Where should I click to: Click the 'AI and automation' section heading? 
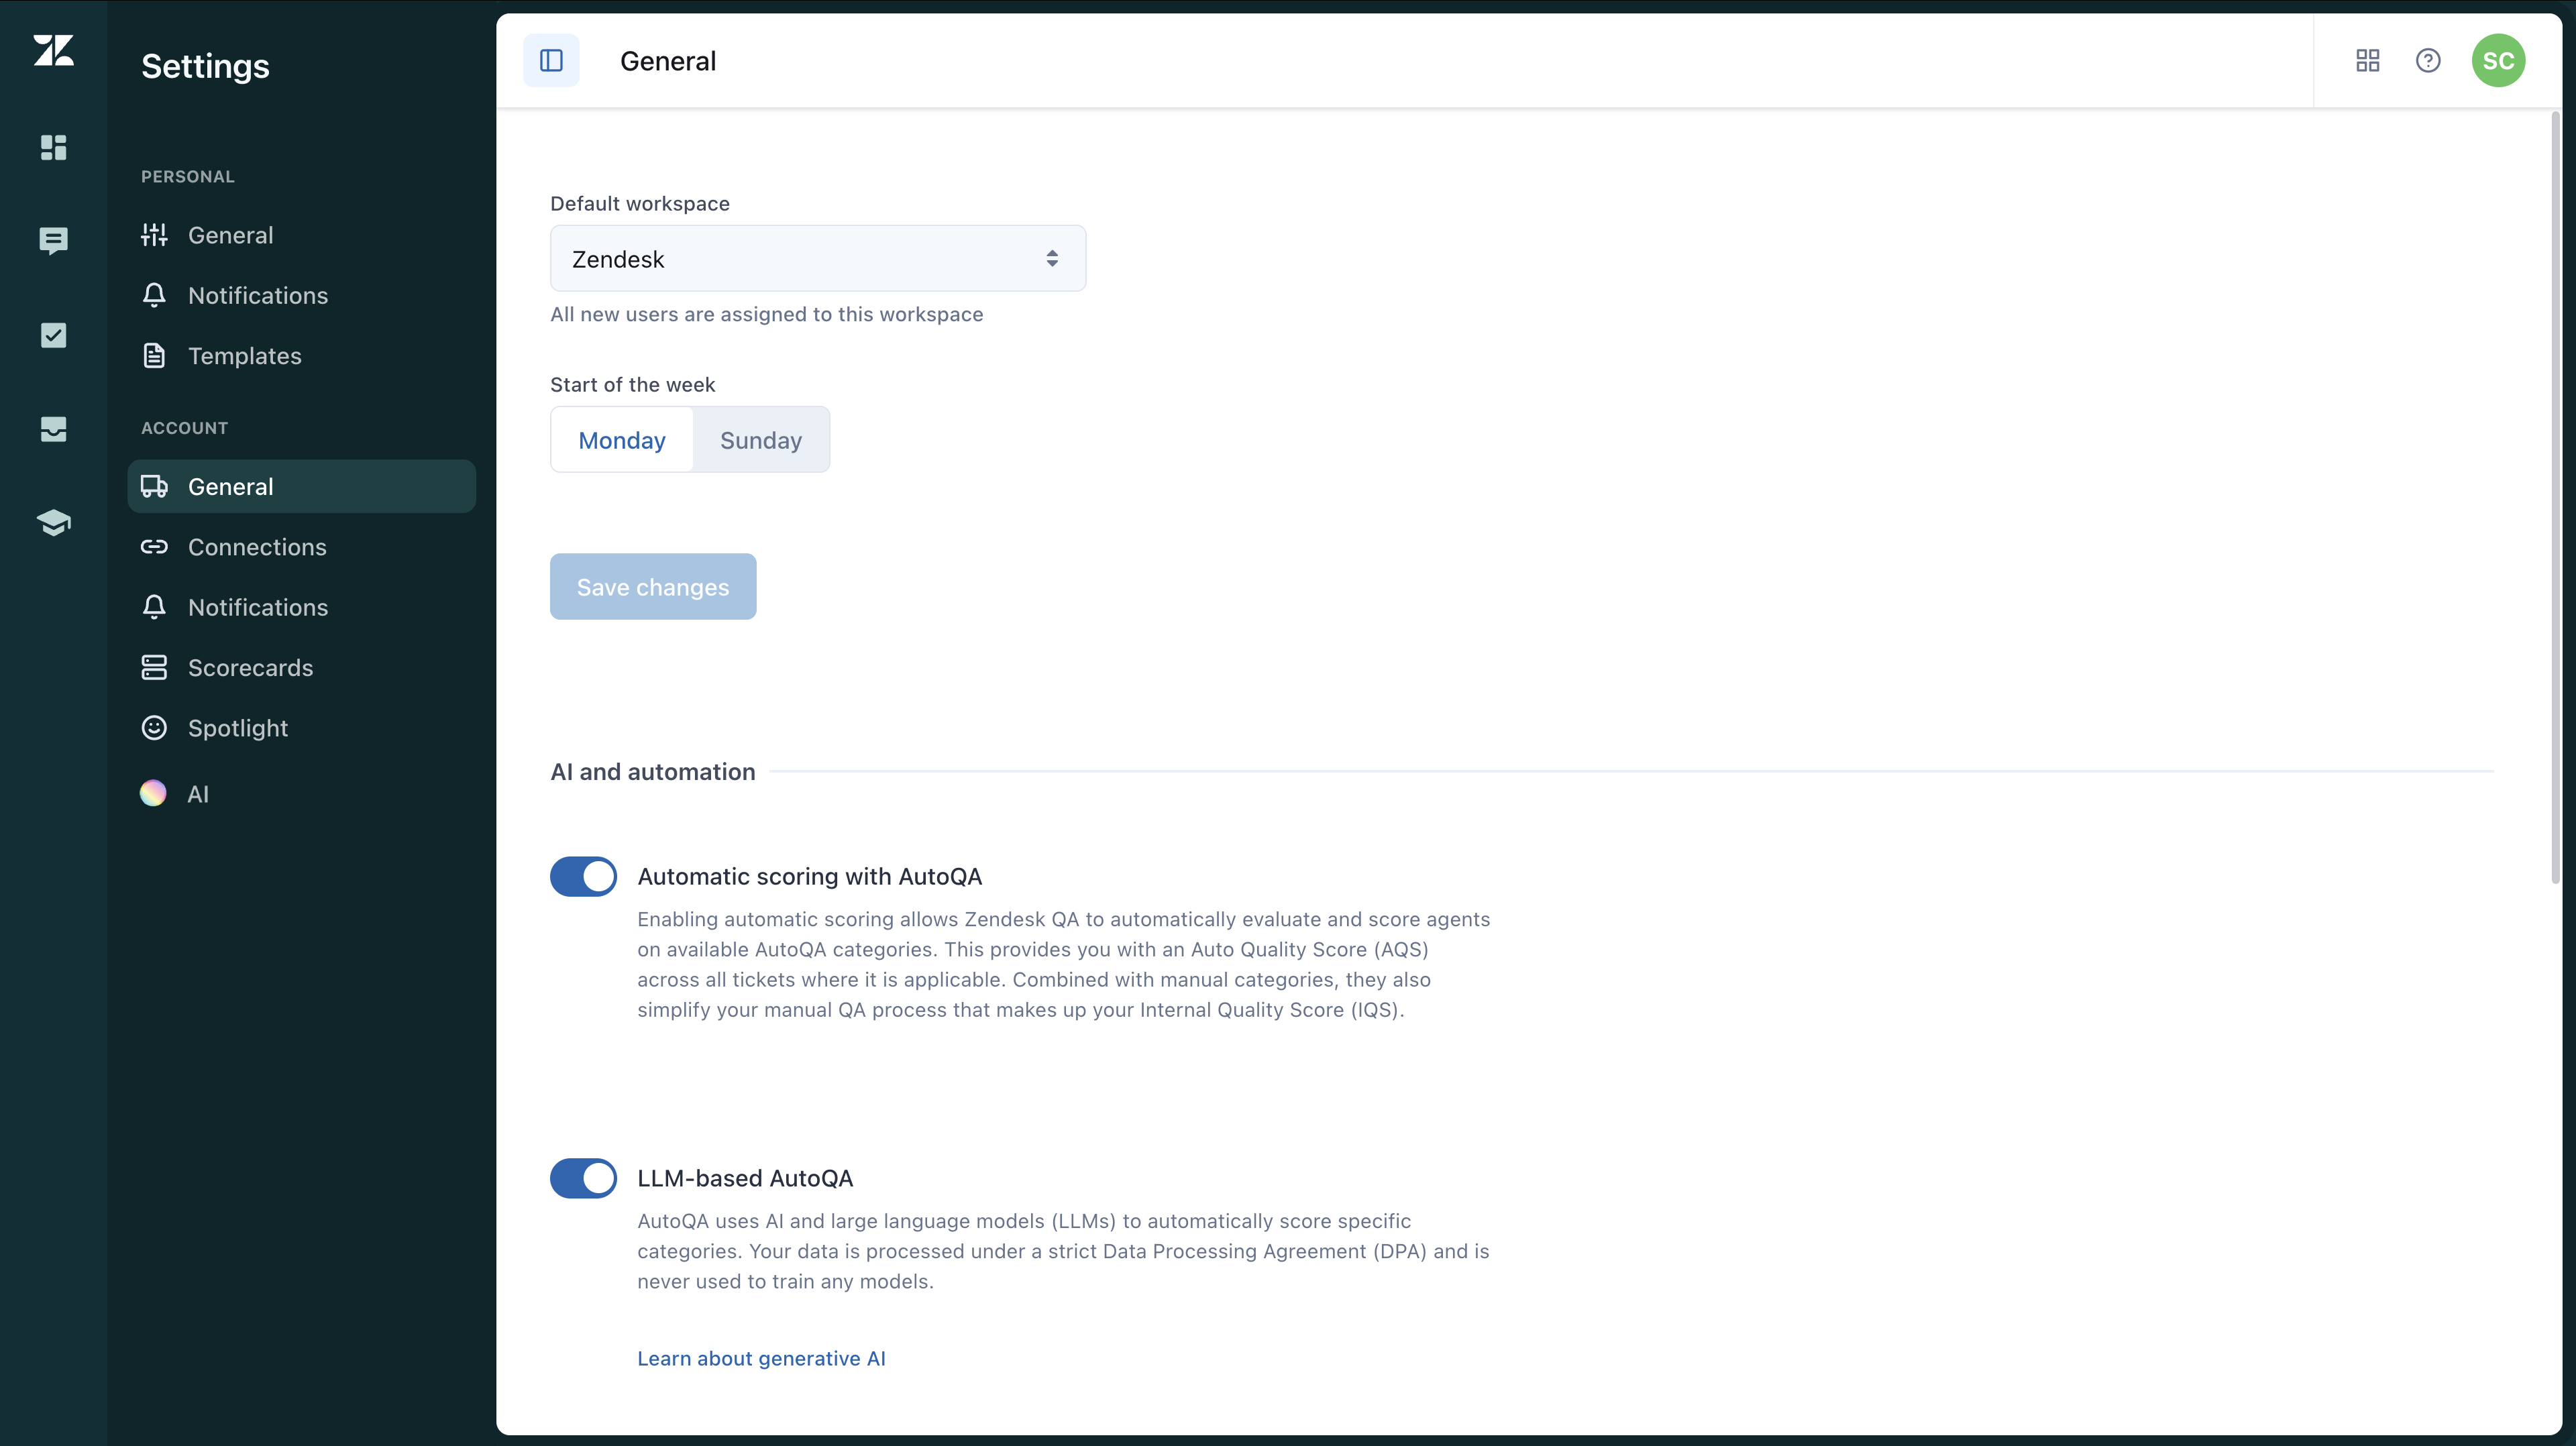point(653,772)
